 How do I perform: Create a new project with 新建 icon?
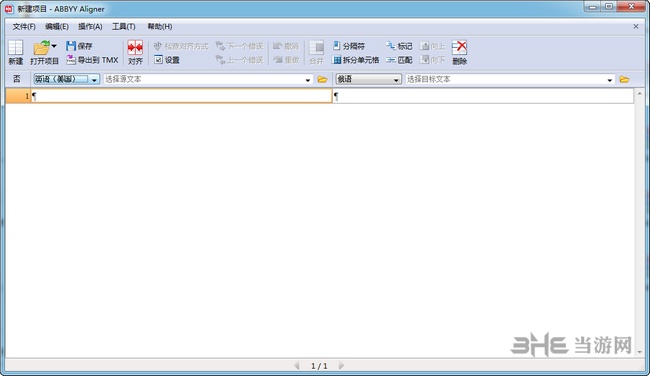tap(15, 52)
